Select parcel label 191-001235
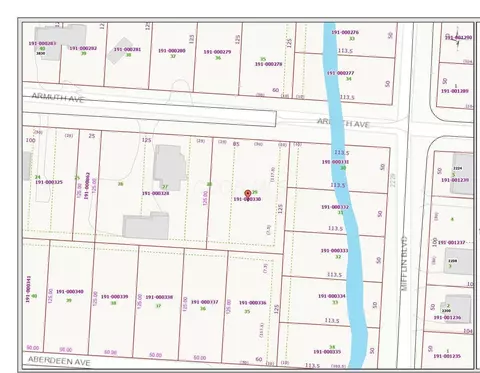Image resolution: width=480 pixels, height=373 pixels. [447, 356]
